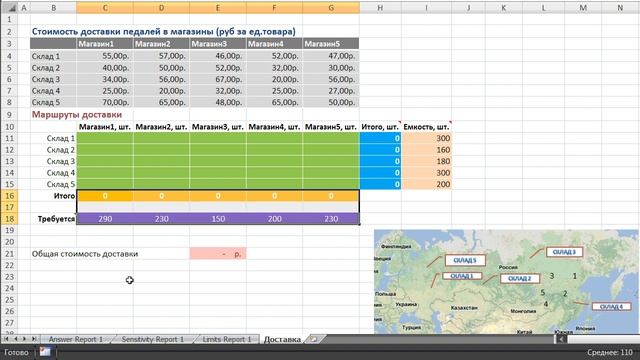Click the next sheet navigation arrow
This screenshot has height=360, width=640.
[x=24, y=339]
